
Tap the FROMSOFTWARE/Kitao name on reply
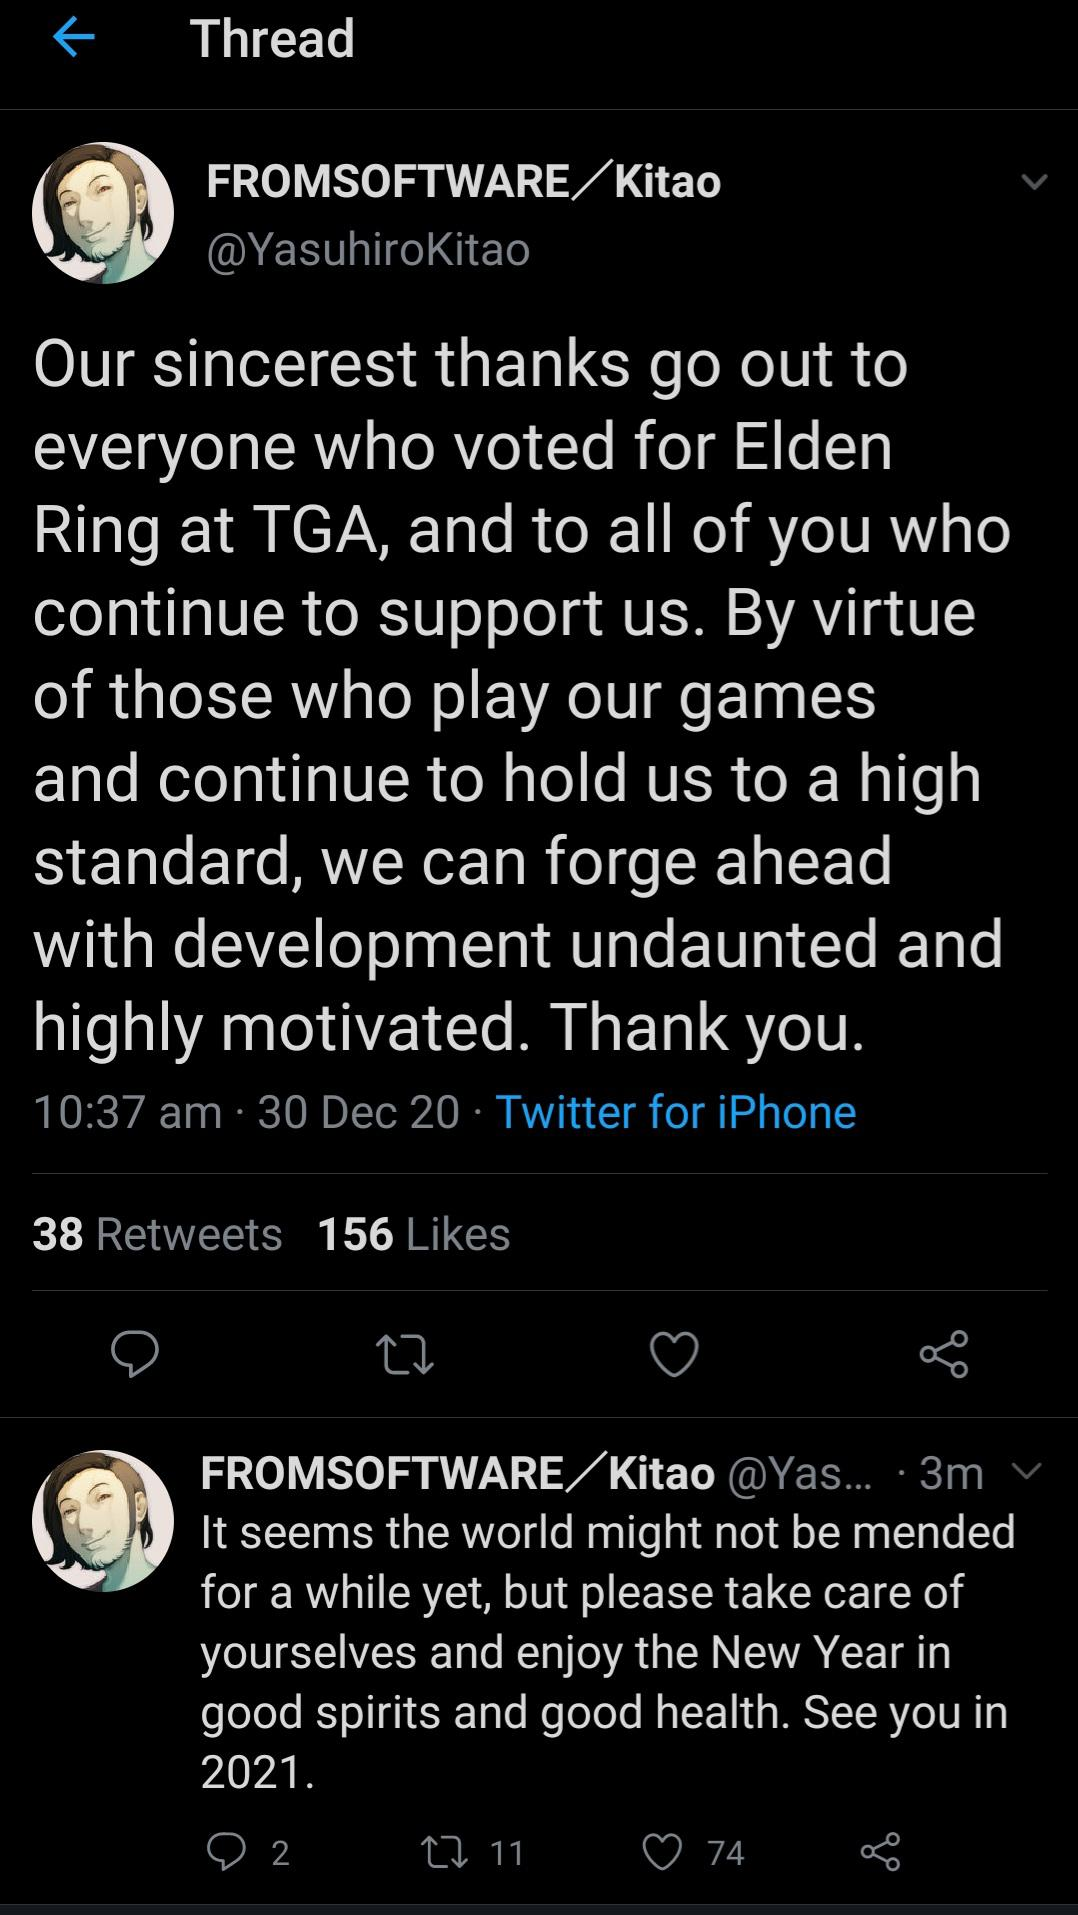click(x=457, y=1472)
